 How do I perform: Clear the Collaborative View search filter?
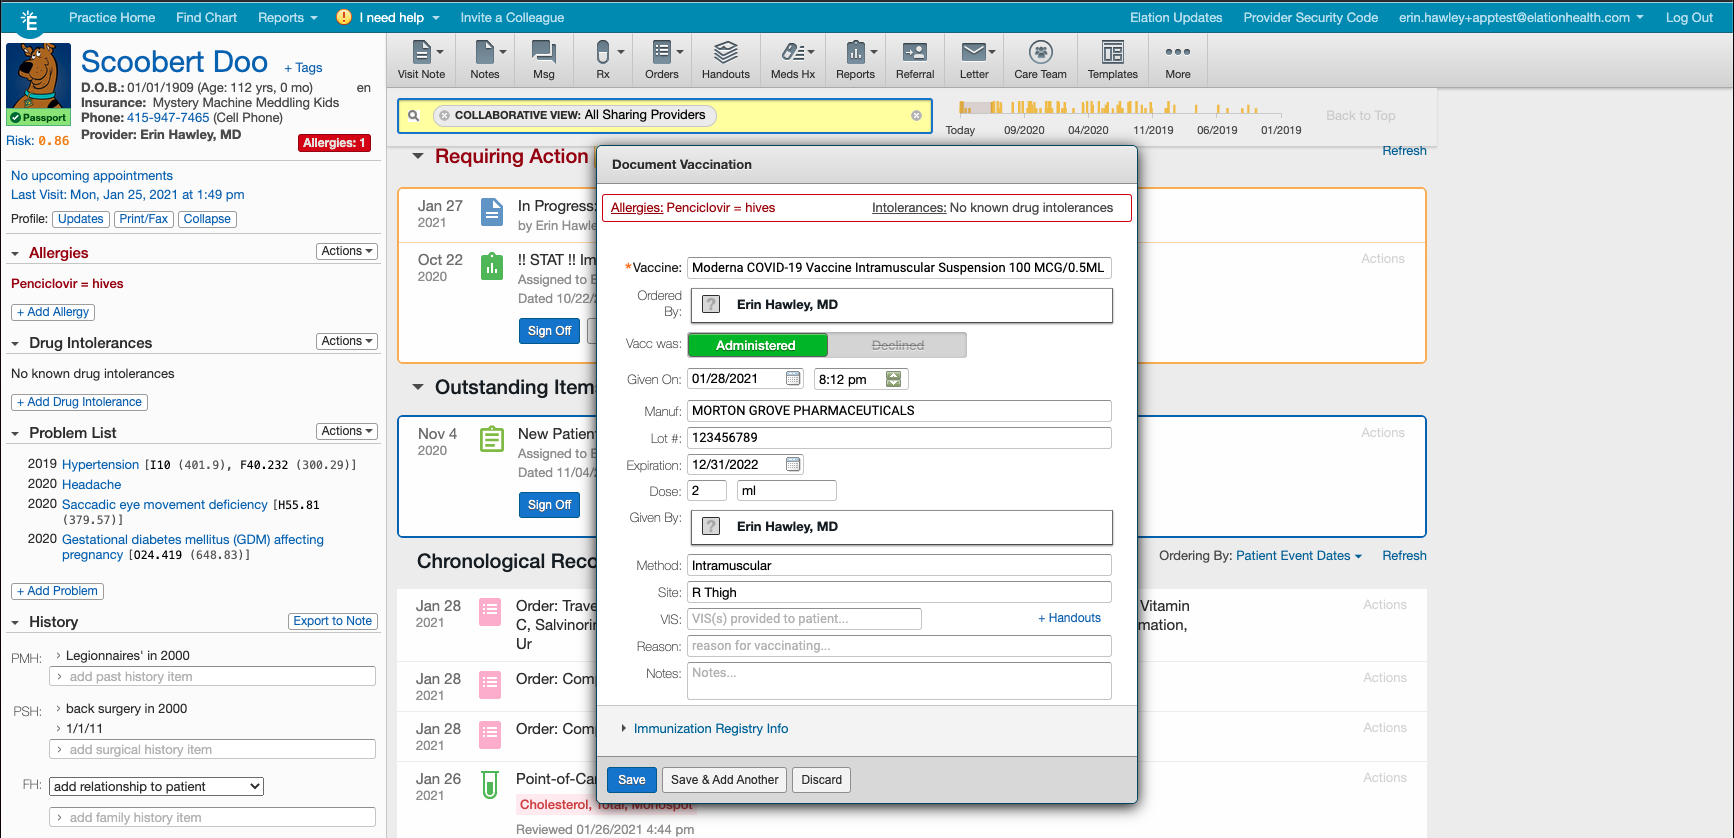916,116
